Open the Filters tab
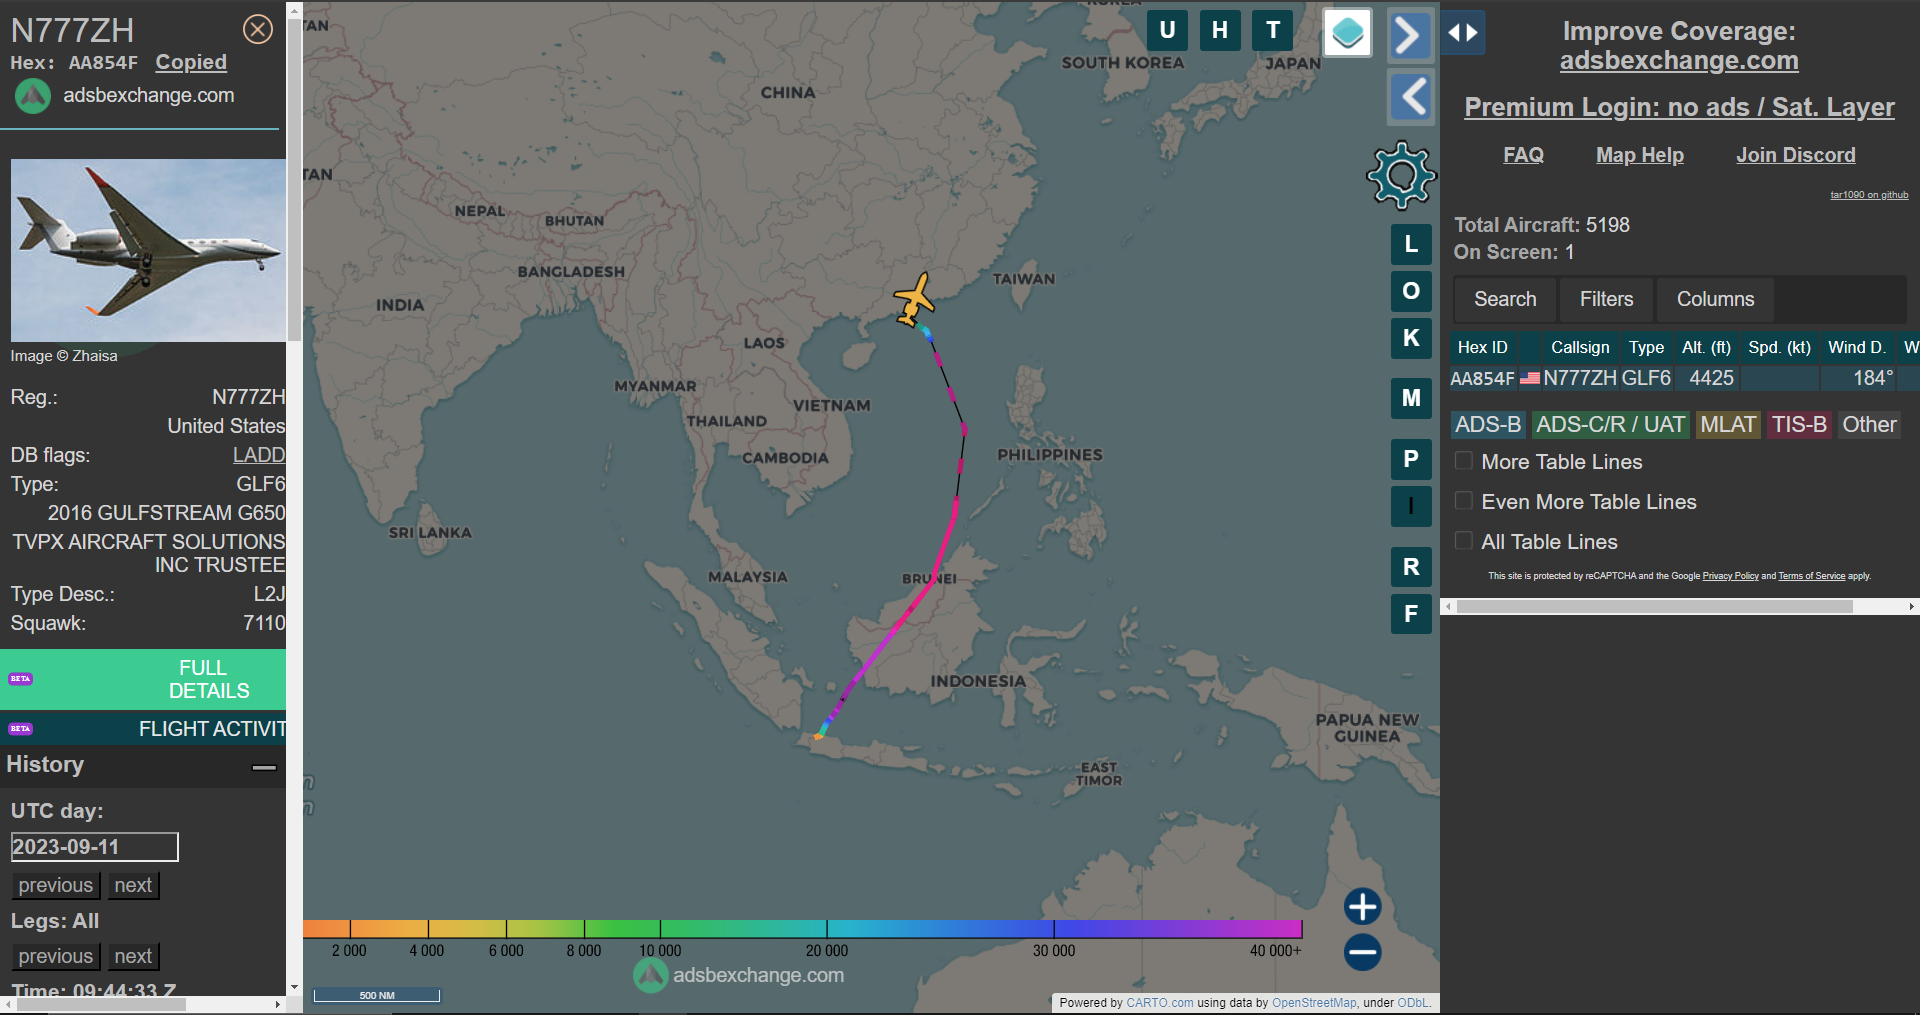 (x=1606, y=299)
